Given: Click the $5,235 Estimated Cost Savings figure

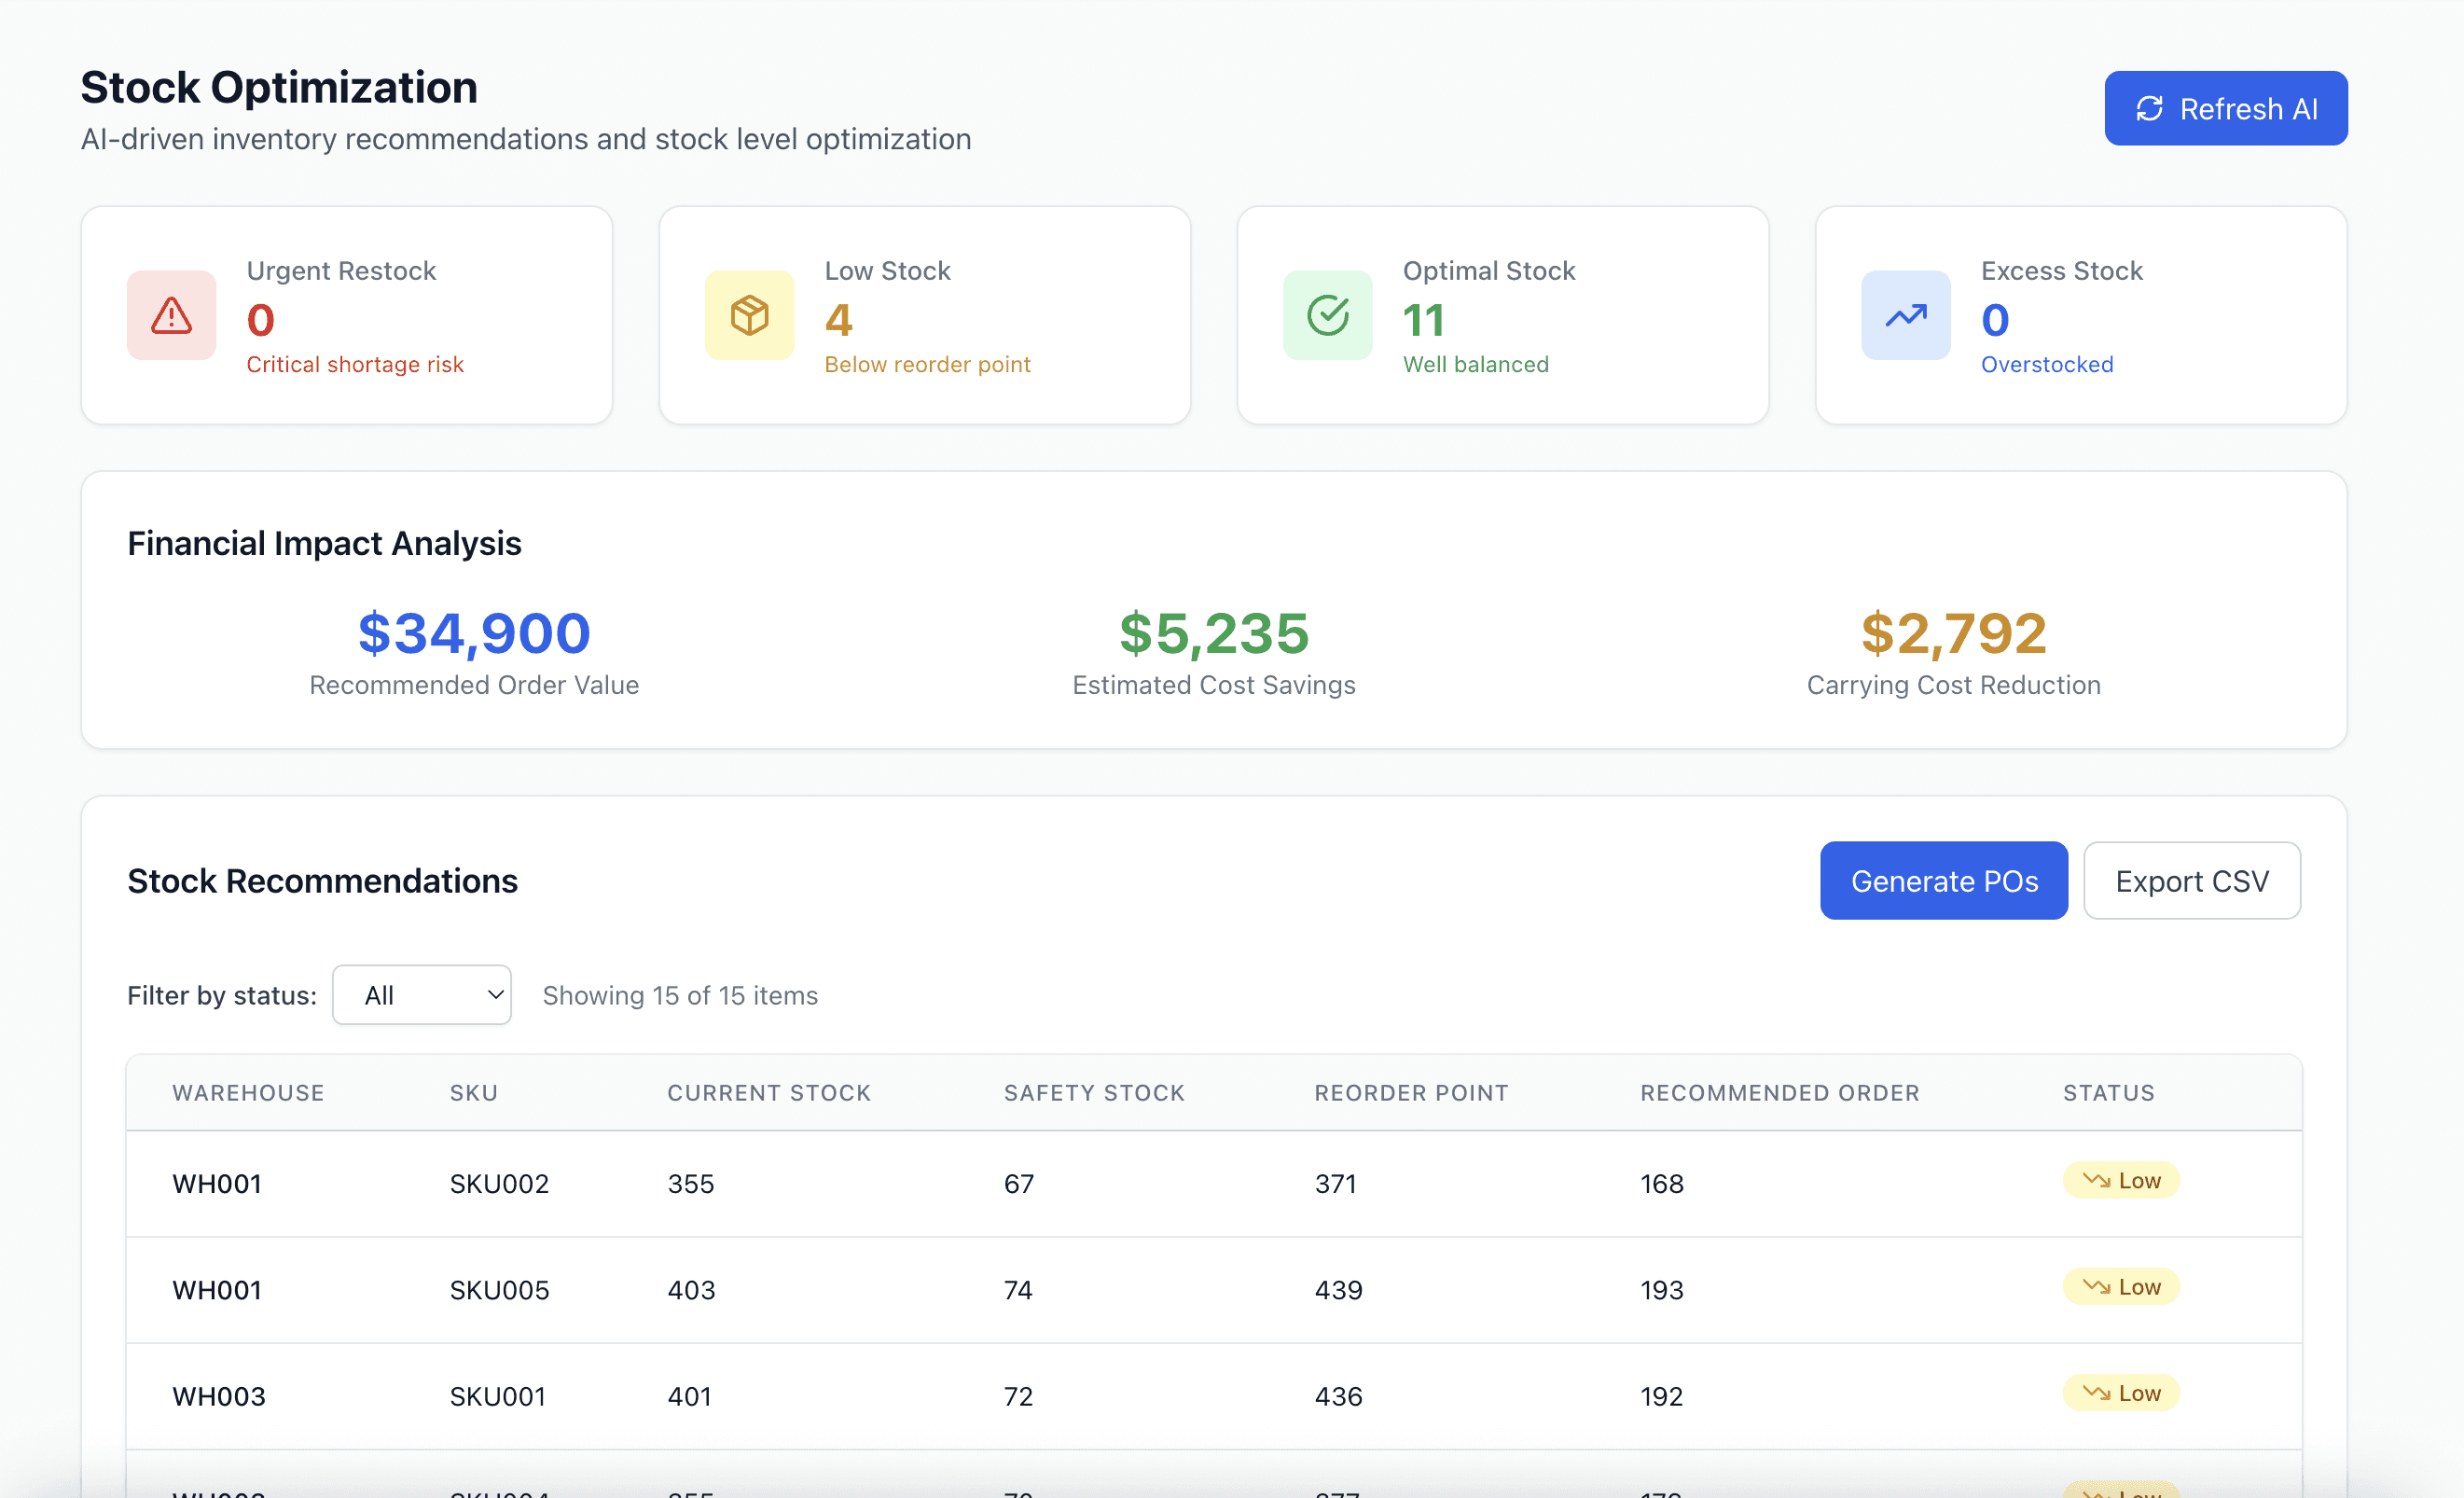Looking at the screenshot, I should [x=1213, y=634].
